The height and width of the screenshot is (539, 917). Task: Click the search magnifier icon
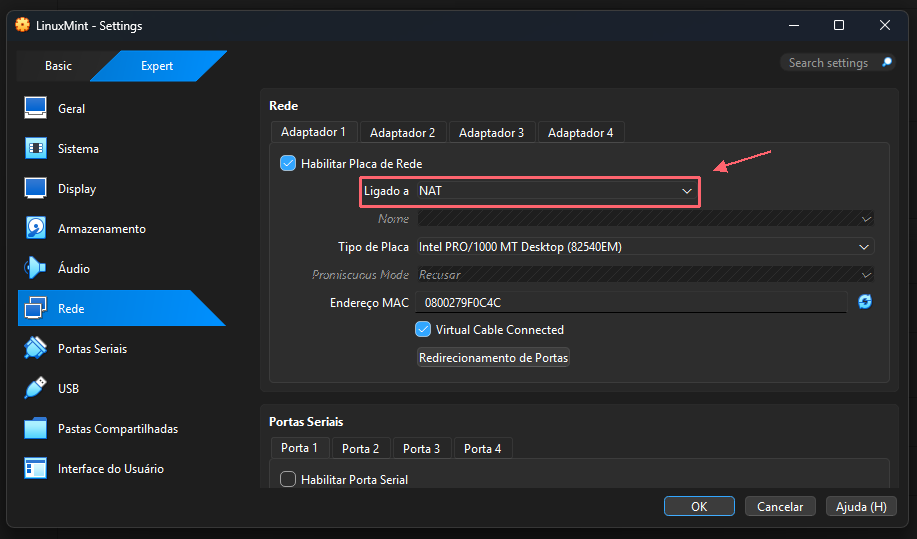(x=887, y=62)
